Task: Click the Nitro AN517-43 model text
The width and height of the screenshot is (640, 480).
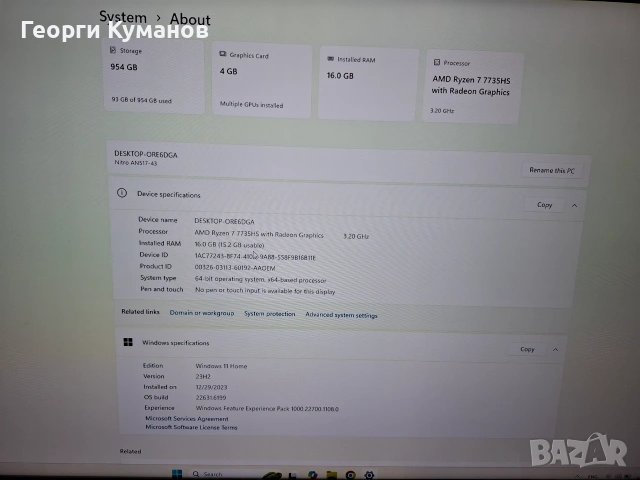Action: point(136,163)
